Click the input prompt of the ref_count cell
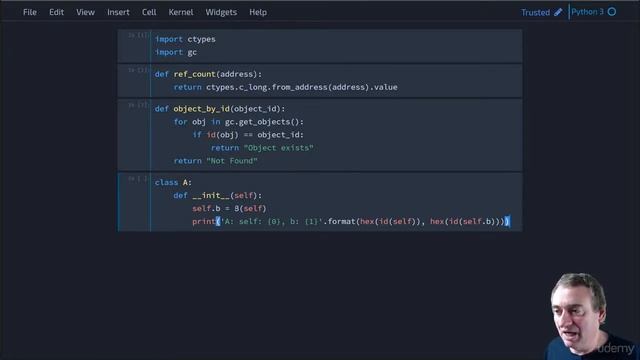 (x=138, y=70)
